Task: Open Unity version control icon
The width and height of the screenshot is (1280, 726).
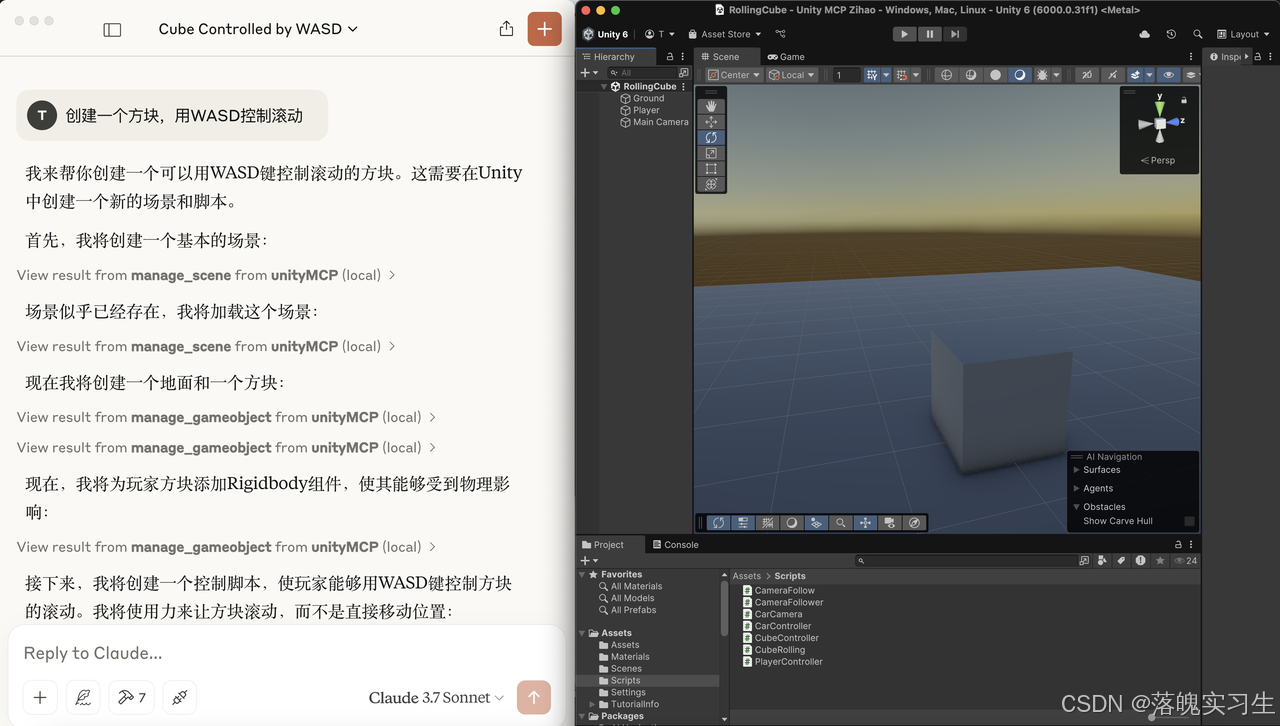Action: pos(781,34)
